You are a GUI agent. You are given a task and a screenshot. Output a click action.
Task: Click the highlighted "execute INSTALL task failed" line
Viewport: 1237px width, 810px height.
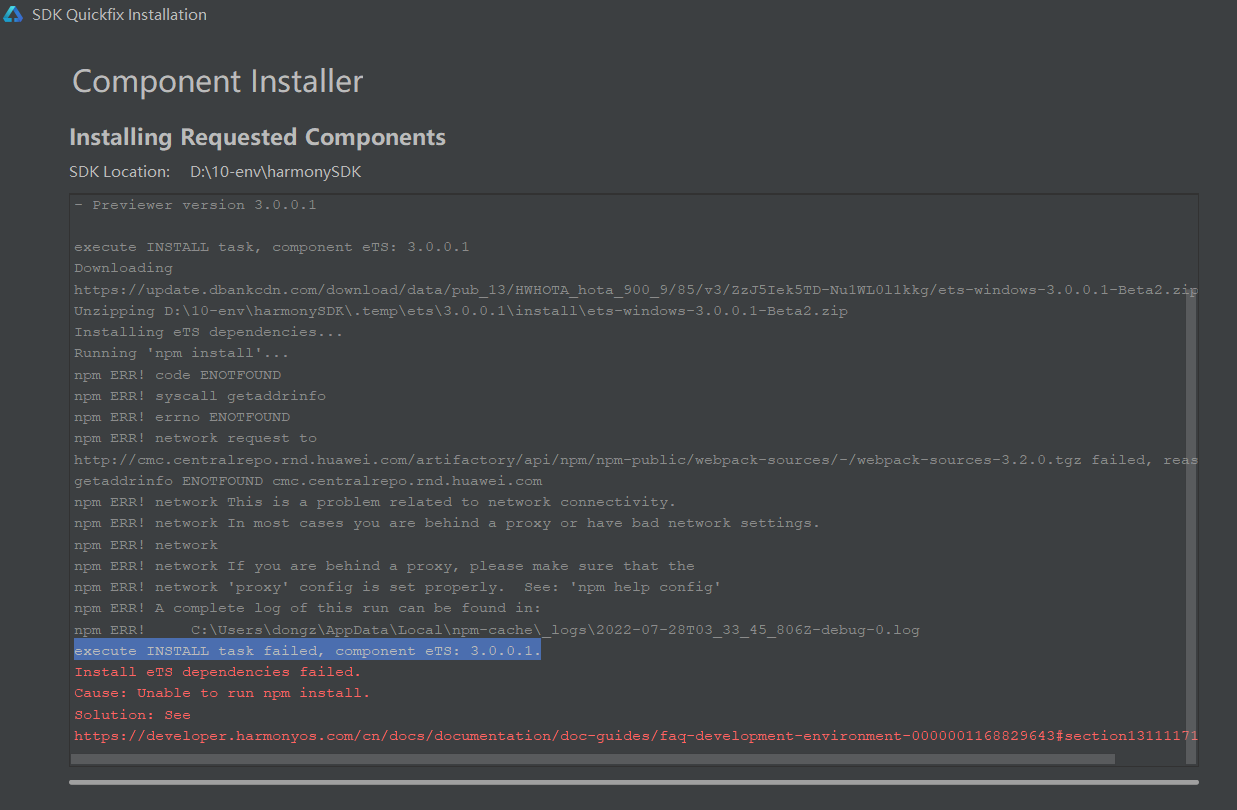pos(307,651)
